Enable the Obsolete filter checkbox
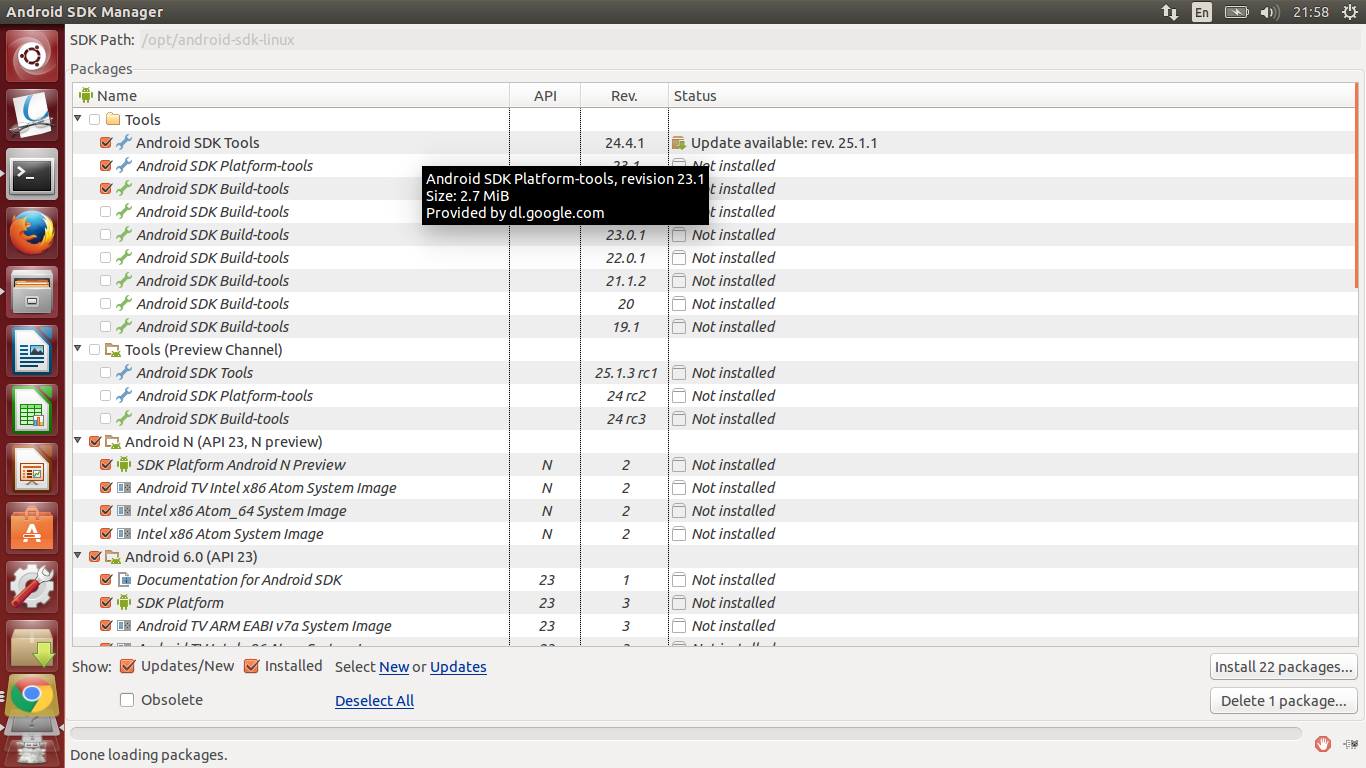The height and width of the screenshot is (768, 1366). (127, 700)
